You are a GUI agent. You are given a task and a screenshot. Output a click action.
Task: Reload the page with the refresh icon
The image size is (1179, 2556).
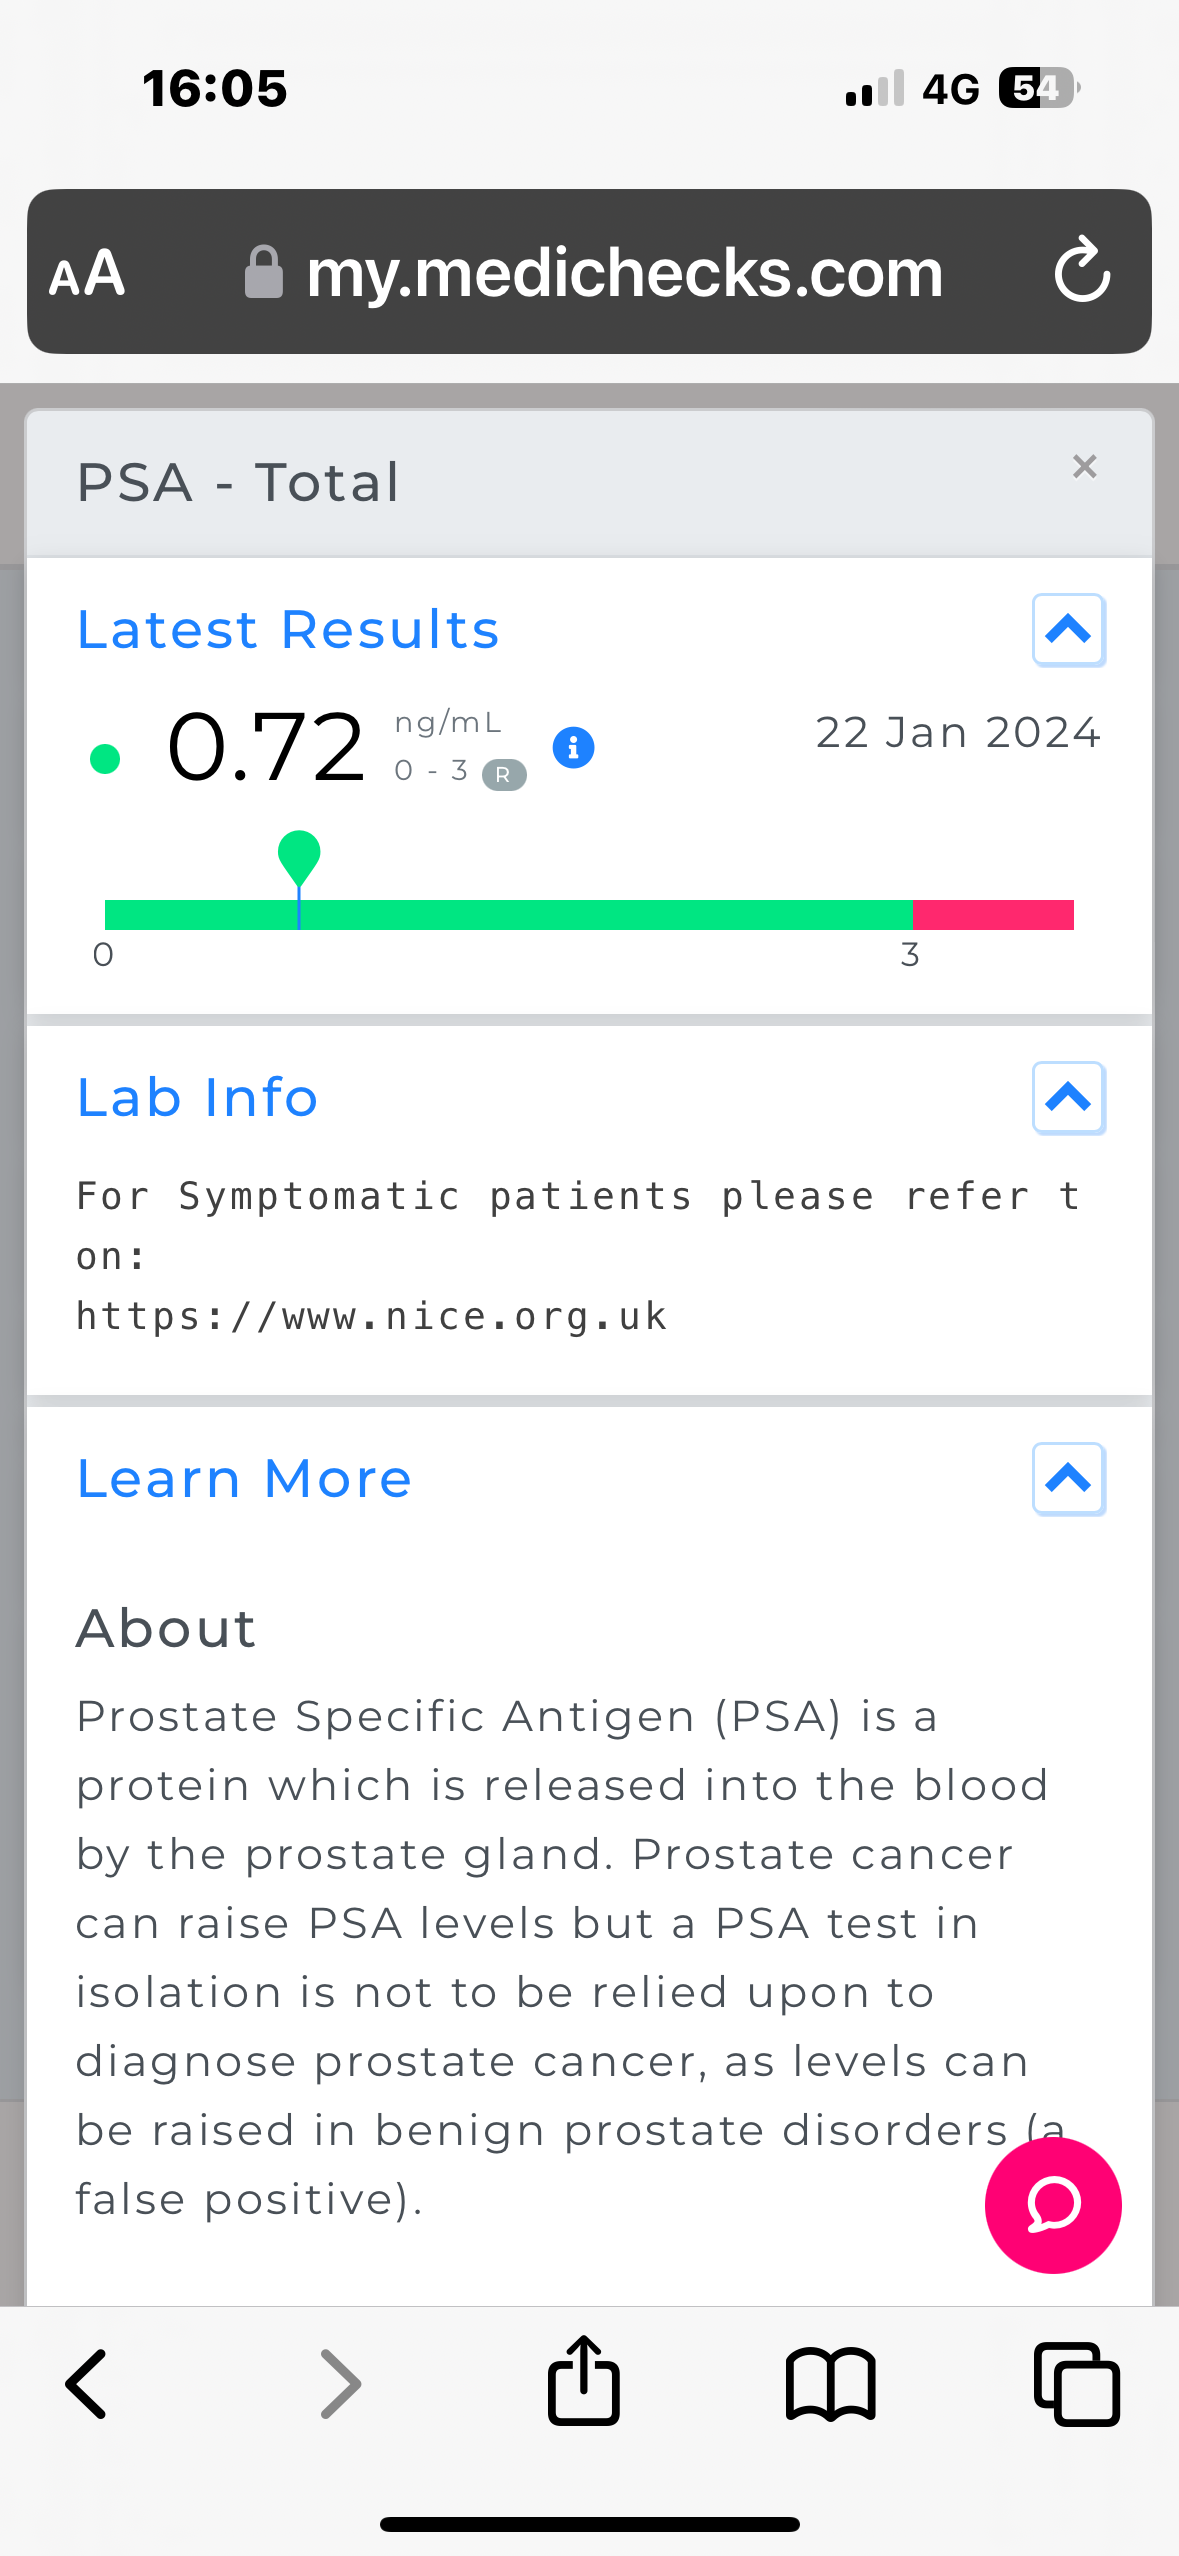click(1082, 271)
